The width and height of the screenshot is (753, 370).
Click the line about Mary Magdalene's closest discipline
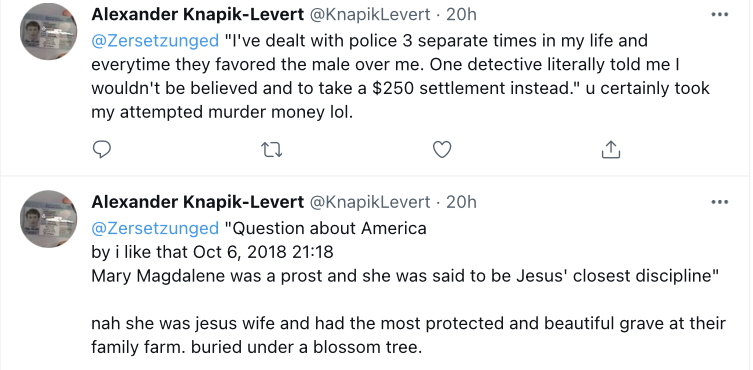(404, 276)
